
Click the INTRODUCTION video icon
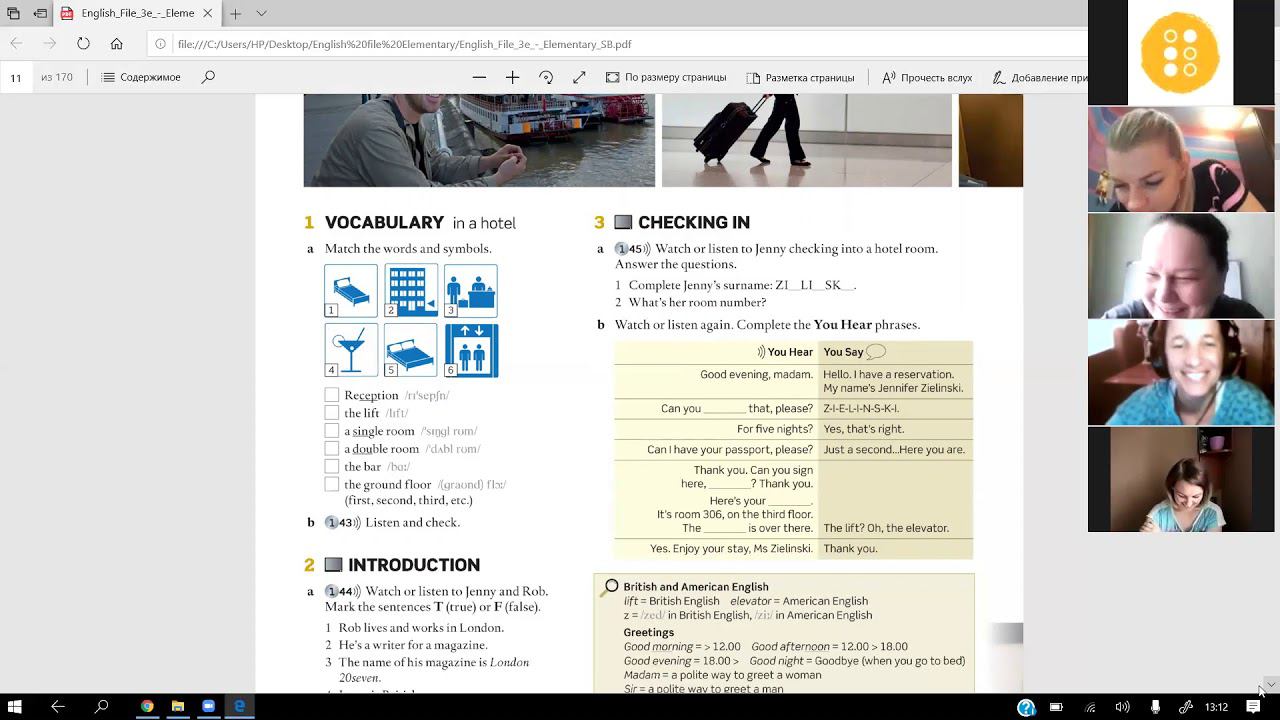(333, 565)
